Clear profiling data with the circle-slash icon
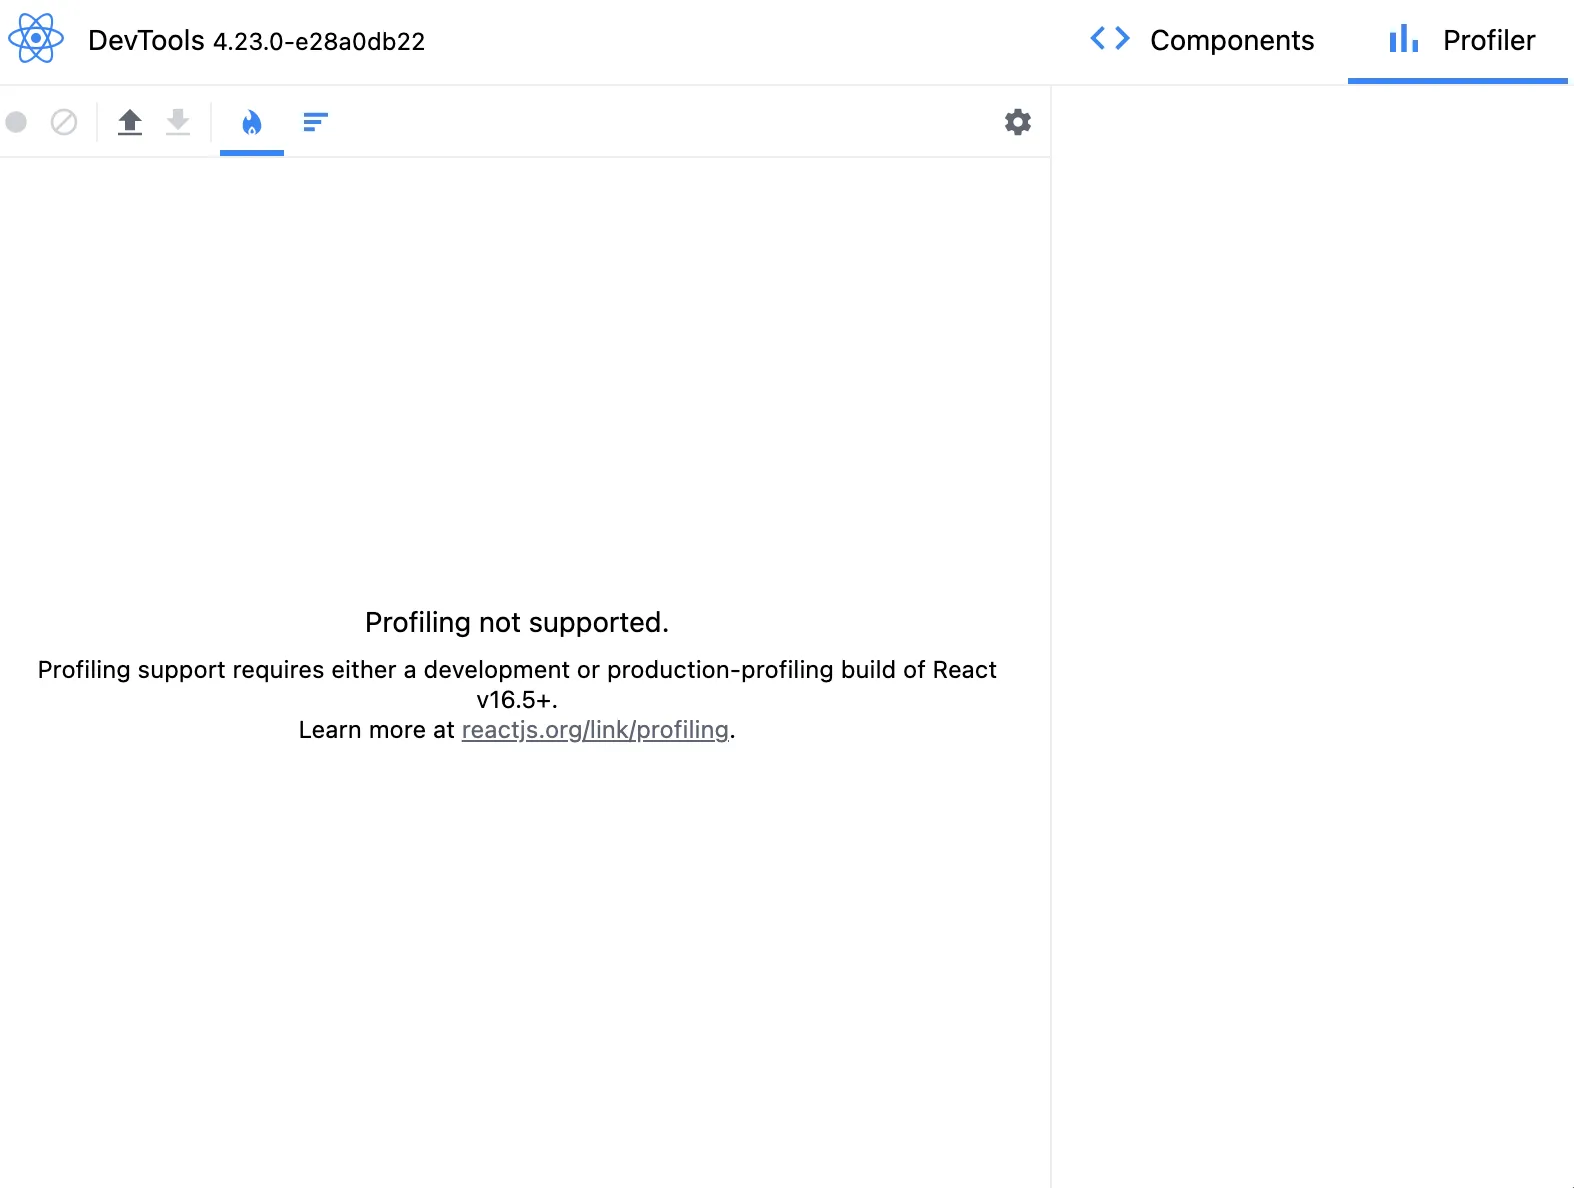 point(64,122)
